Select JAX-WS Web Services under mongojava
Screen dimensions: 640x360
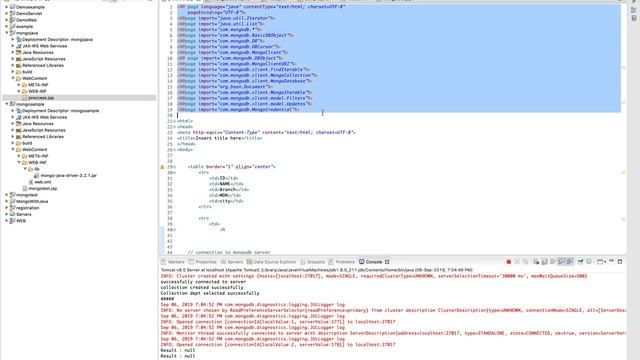tap(44, 46)
